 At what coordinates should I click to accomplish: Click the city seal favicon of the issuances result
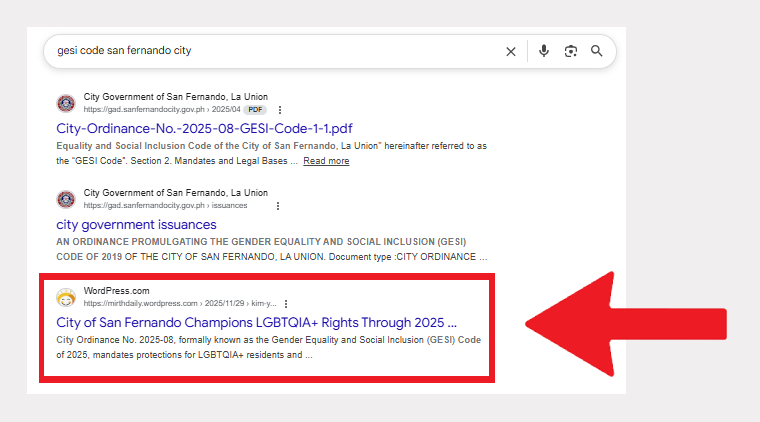(x=66, y=199)
